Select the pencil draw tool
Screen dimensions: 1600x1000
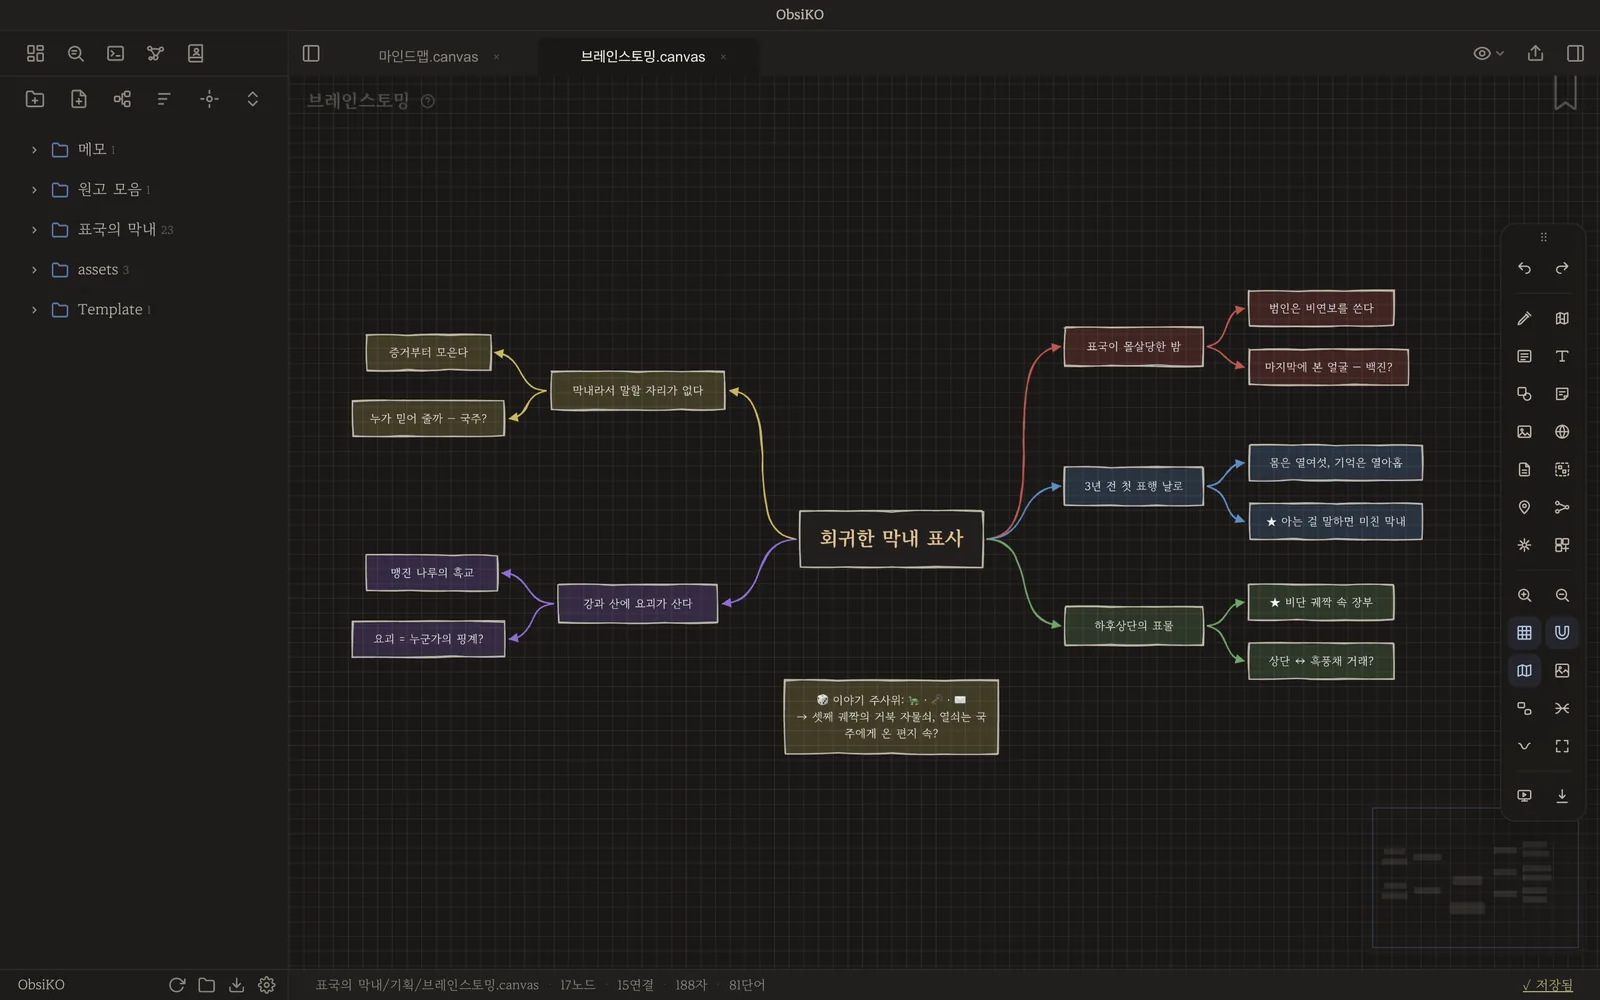click(x=1524, y=318)
